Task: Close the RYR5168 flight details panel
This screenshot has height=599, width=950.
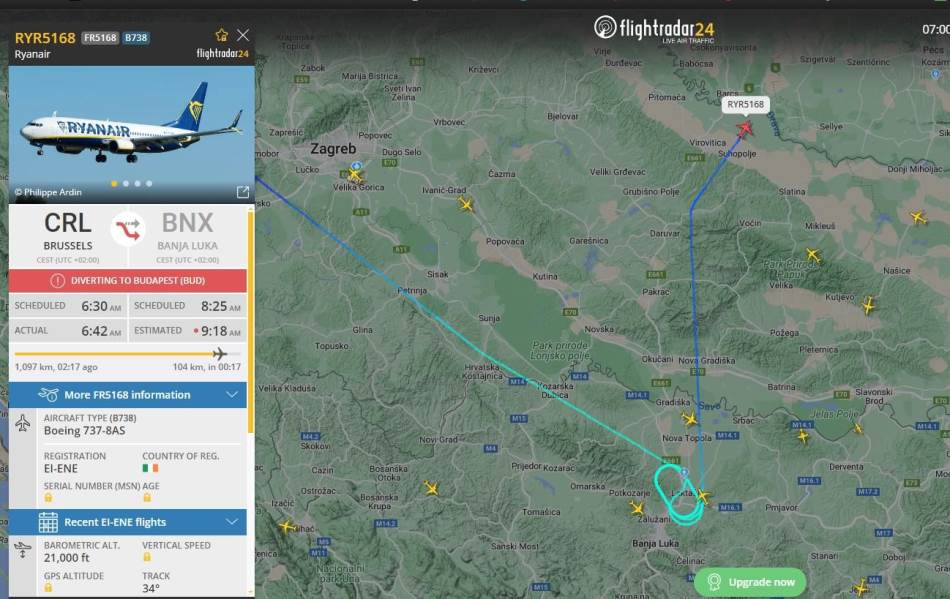Action: [x=243, y=35]
